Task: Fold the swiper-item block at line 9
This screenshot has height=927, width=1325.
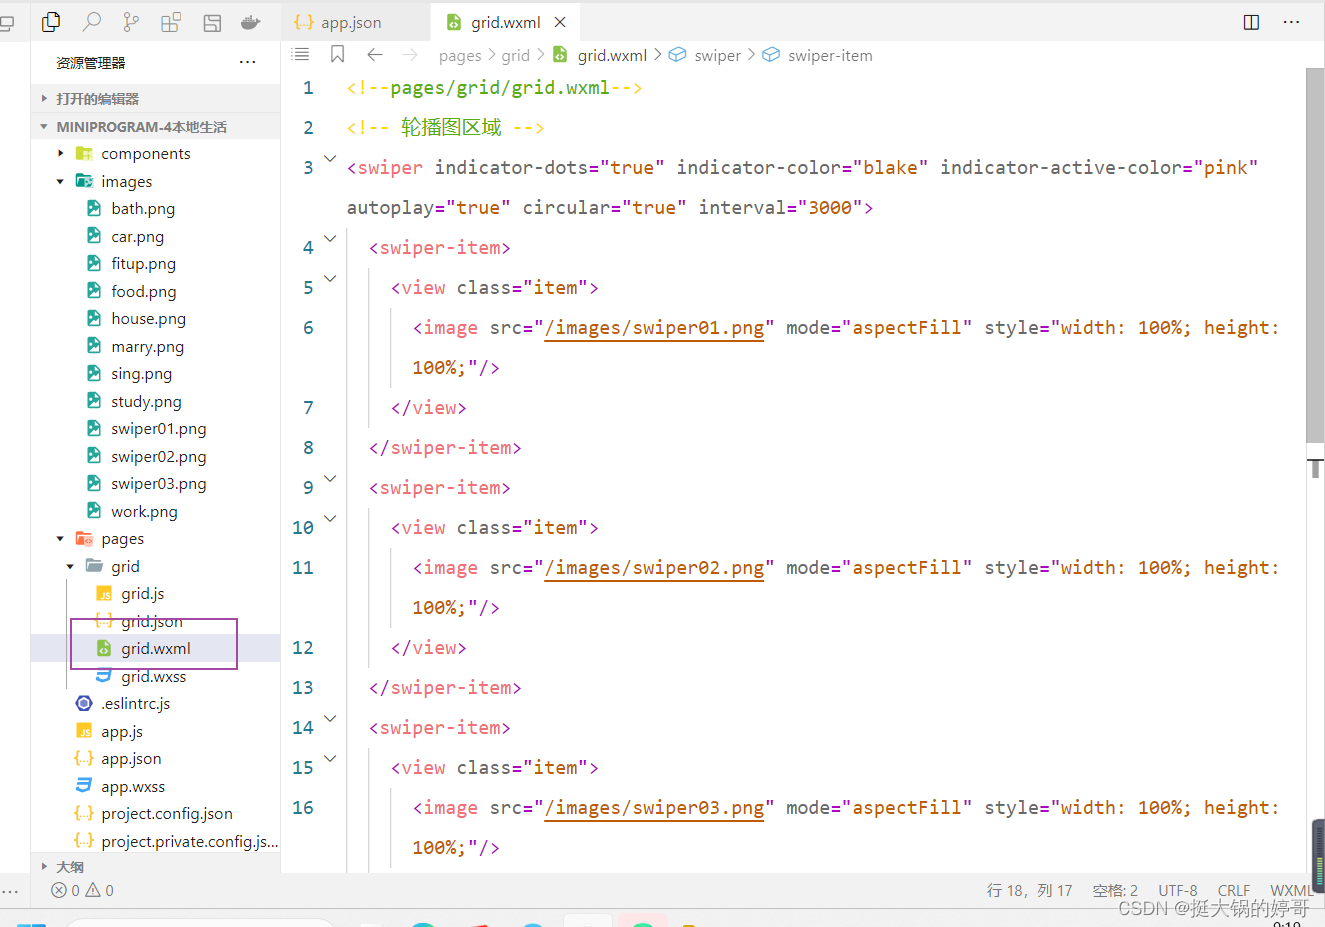Action: [330, 479]
